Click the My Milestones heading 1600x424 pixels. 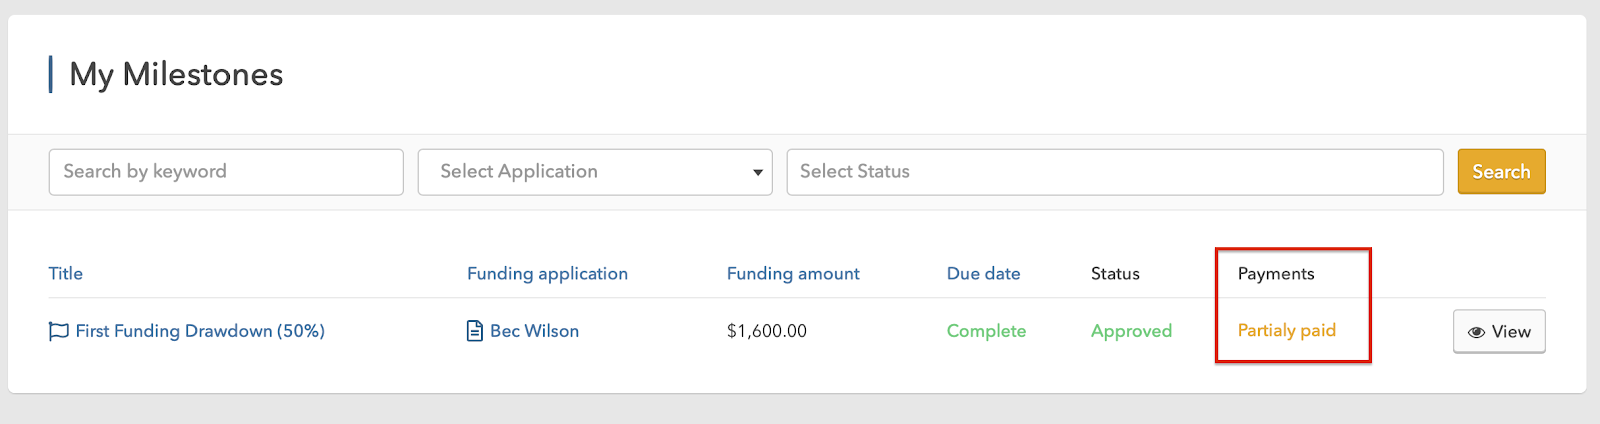point(176,74)
